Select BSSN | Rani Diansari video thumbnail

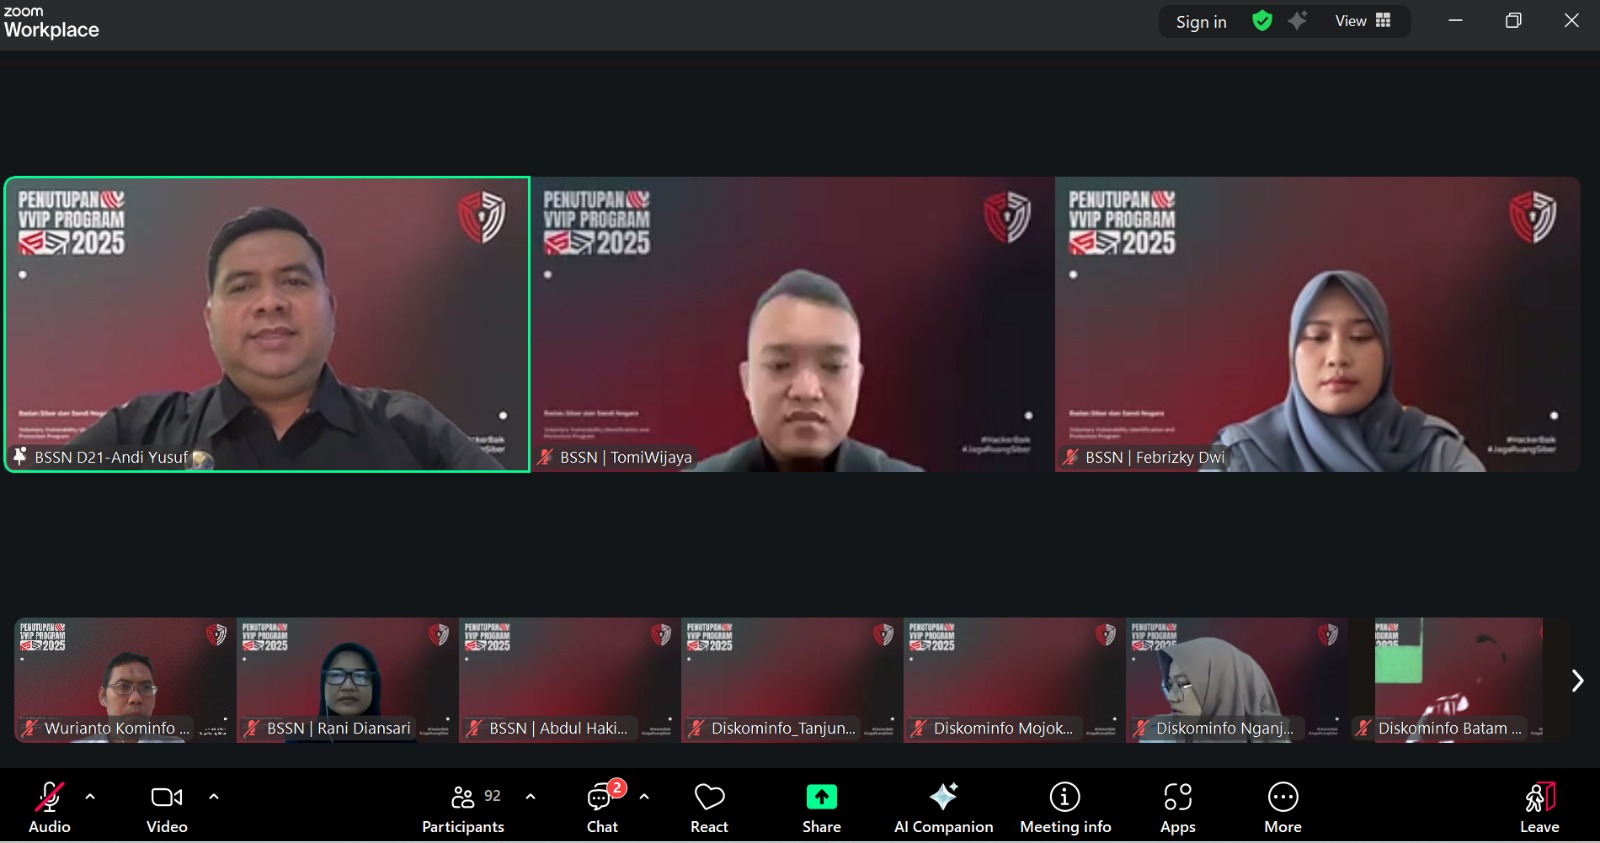[x=347, y=680]
